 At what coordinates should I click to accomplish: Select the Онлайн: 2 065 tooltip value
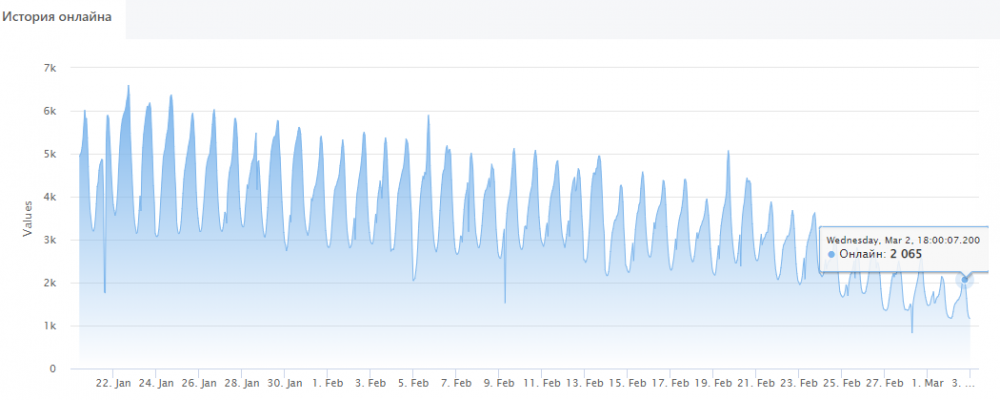pos(880,255)
